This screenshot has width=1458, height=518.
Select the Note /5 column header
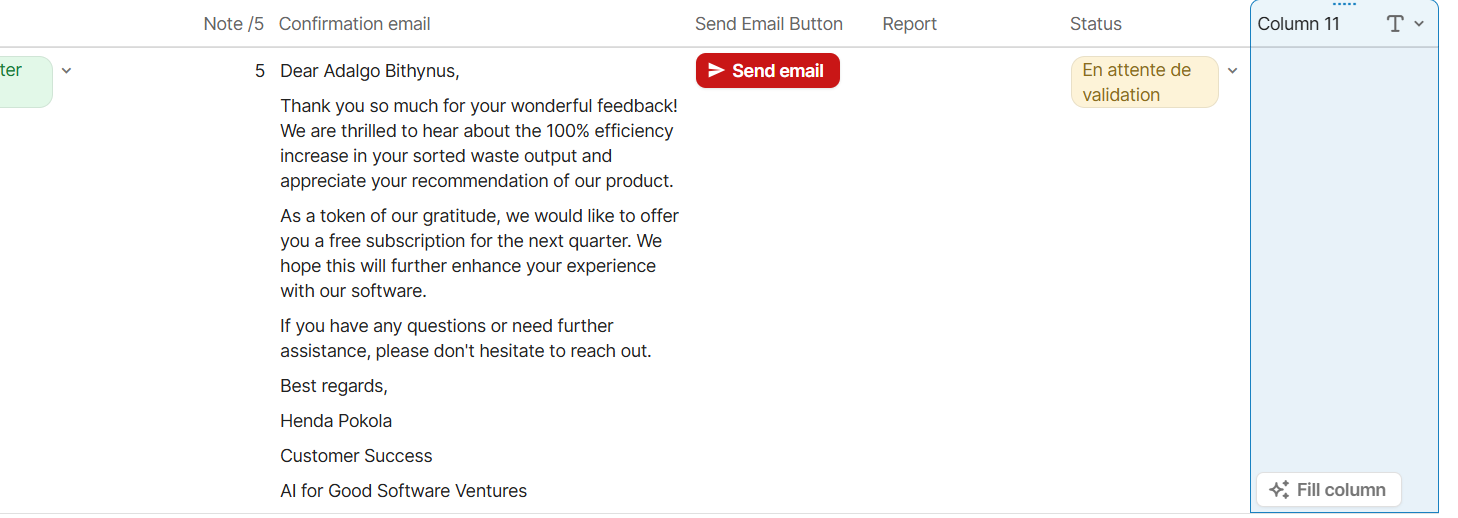click(x=233, y=24)
